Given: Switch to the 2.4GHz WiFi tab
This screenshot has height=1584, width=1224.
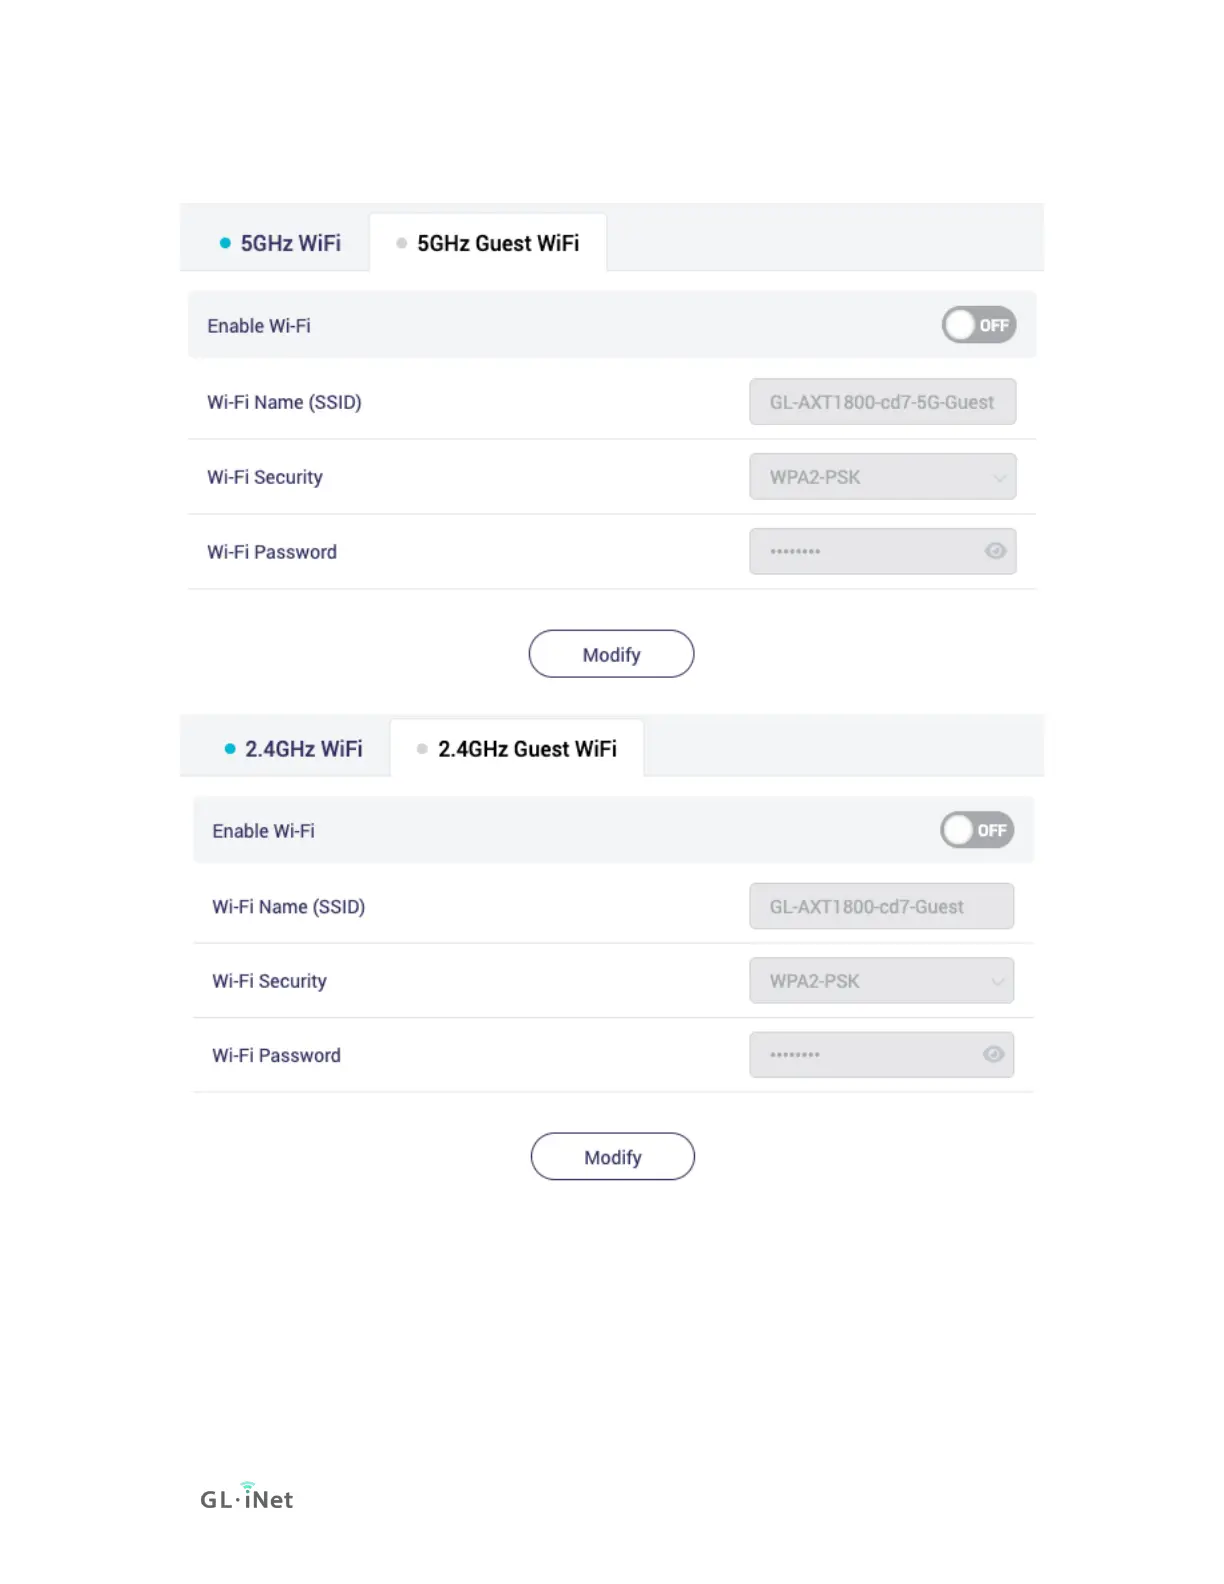Looking at the screenshot, I should tap(293, 749).
